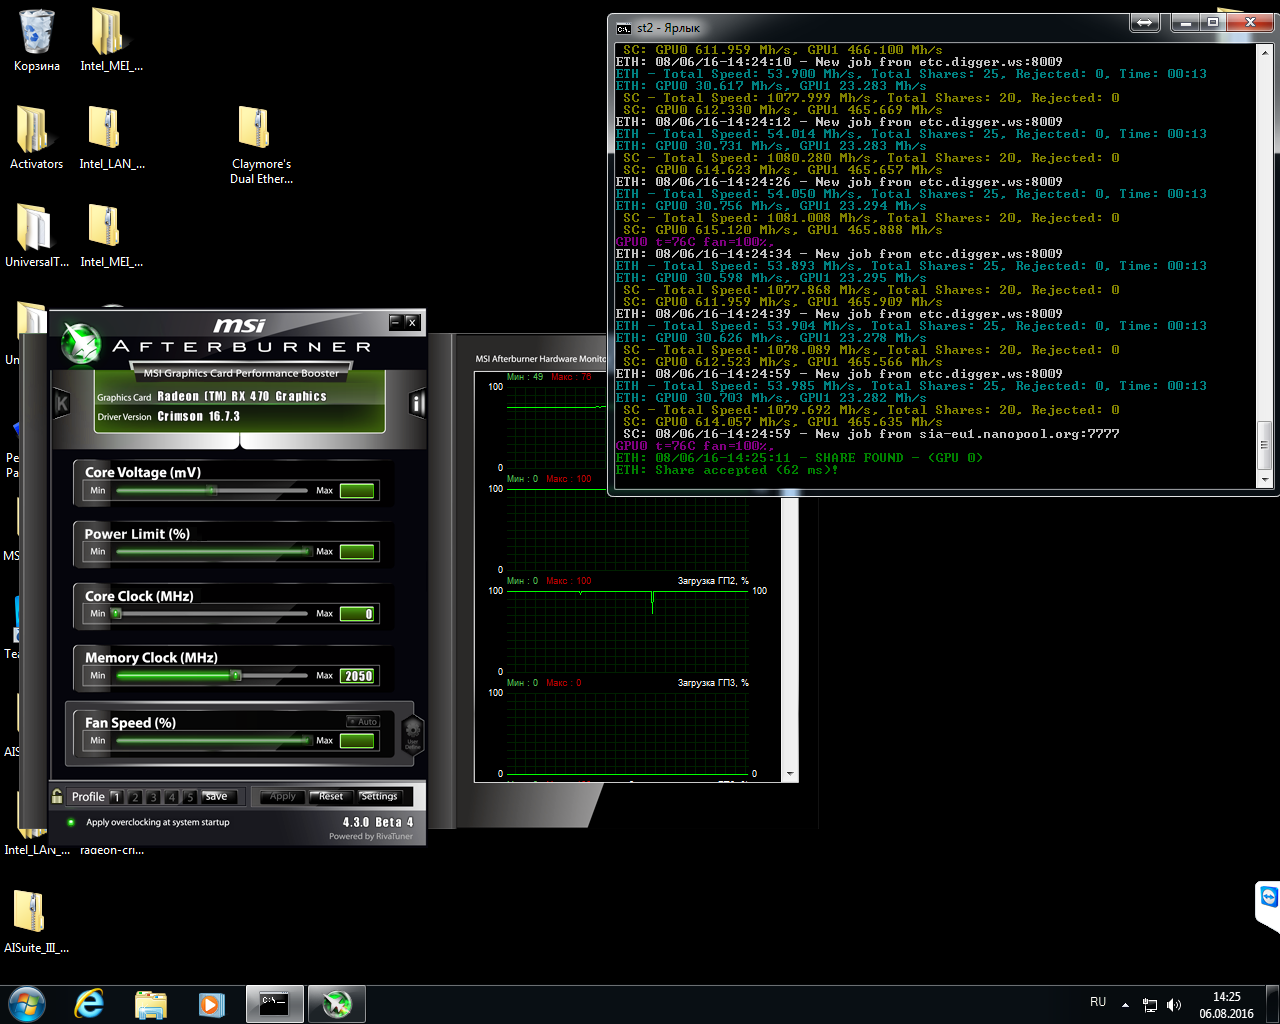Image resolution: width=1280 pixels, height=1024 pixels.
Task: Click the Power Limit slider handle
Action: tap(306, 551)
